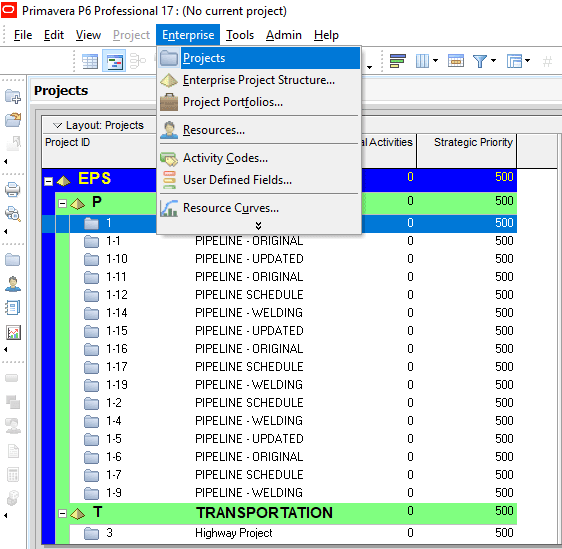Image resolution: width=562 pixels, height=549 pixels.
Task: Select Highway Project row 3
Action: coord(293,533)
